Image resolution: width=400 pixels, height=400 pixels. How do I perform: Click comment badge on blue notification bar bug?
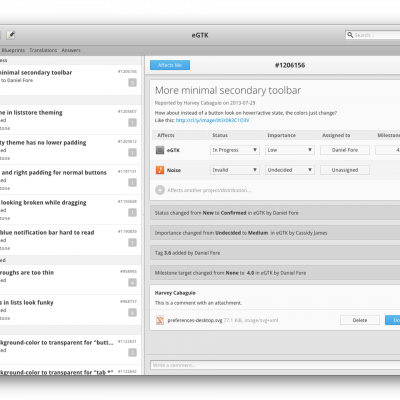click(x=132, y=243)
